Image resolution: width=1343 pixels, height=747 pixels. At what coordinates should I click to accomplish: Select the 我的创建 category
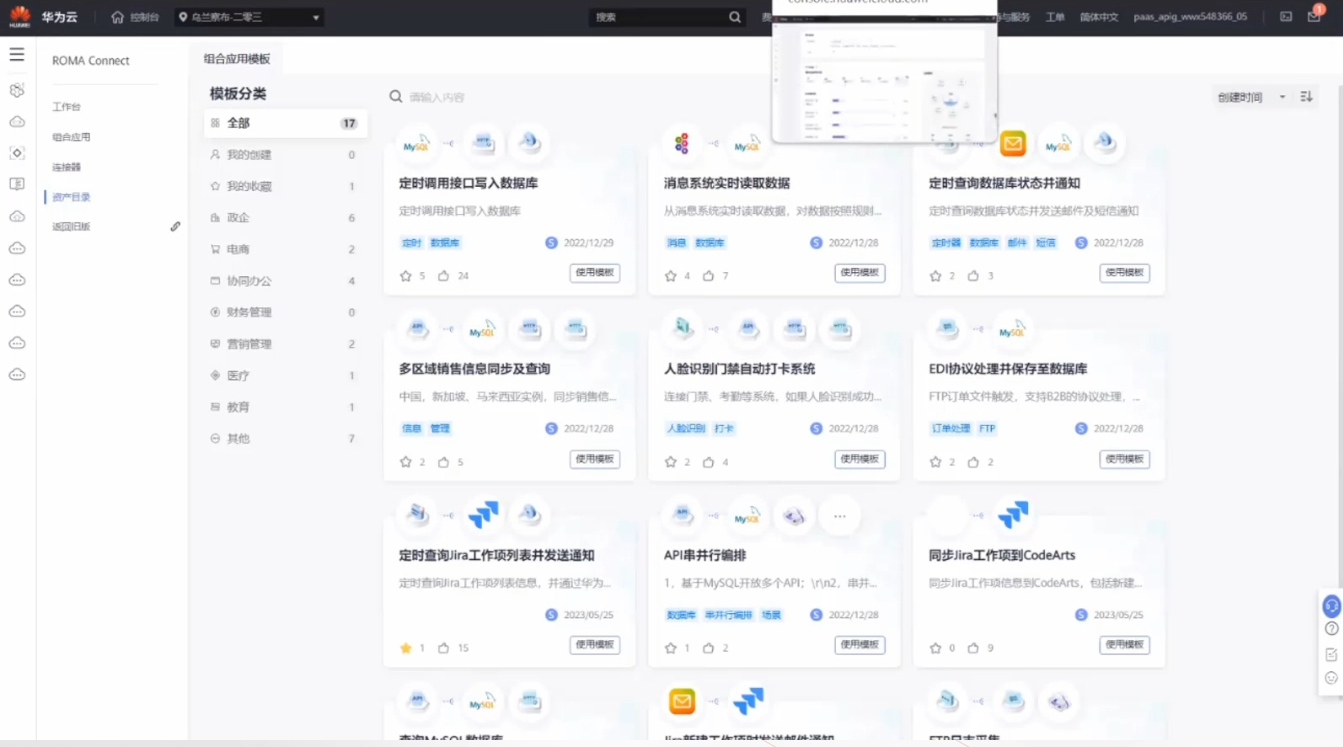click(285, 155)
